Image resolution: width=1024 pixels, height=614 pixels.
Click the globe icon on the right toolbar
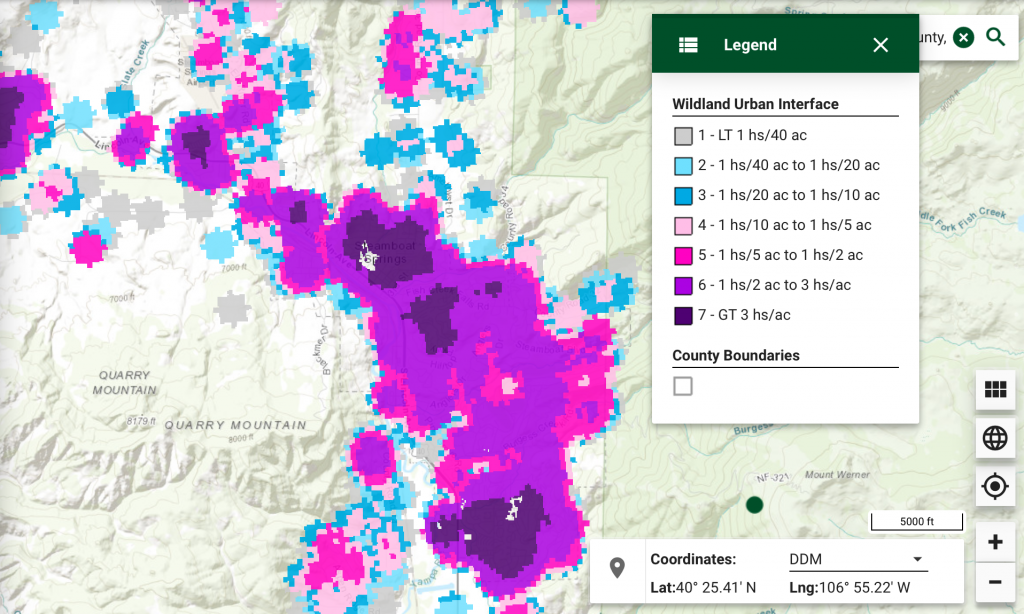point(995,438)
